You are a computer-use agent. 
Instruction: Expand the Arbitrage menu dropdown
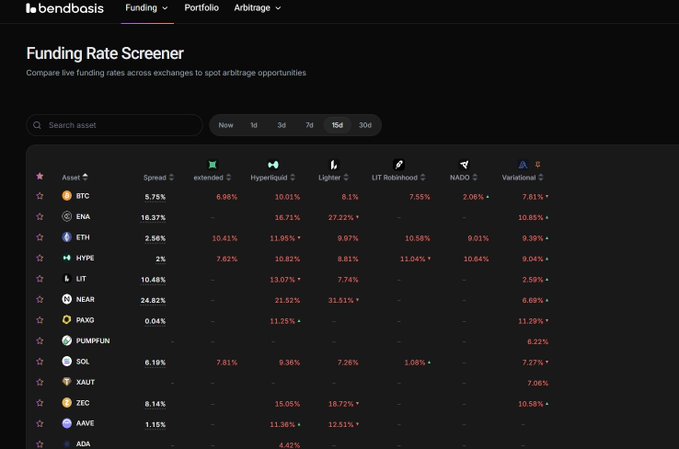point(258,8)
